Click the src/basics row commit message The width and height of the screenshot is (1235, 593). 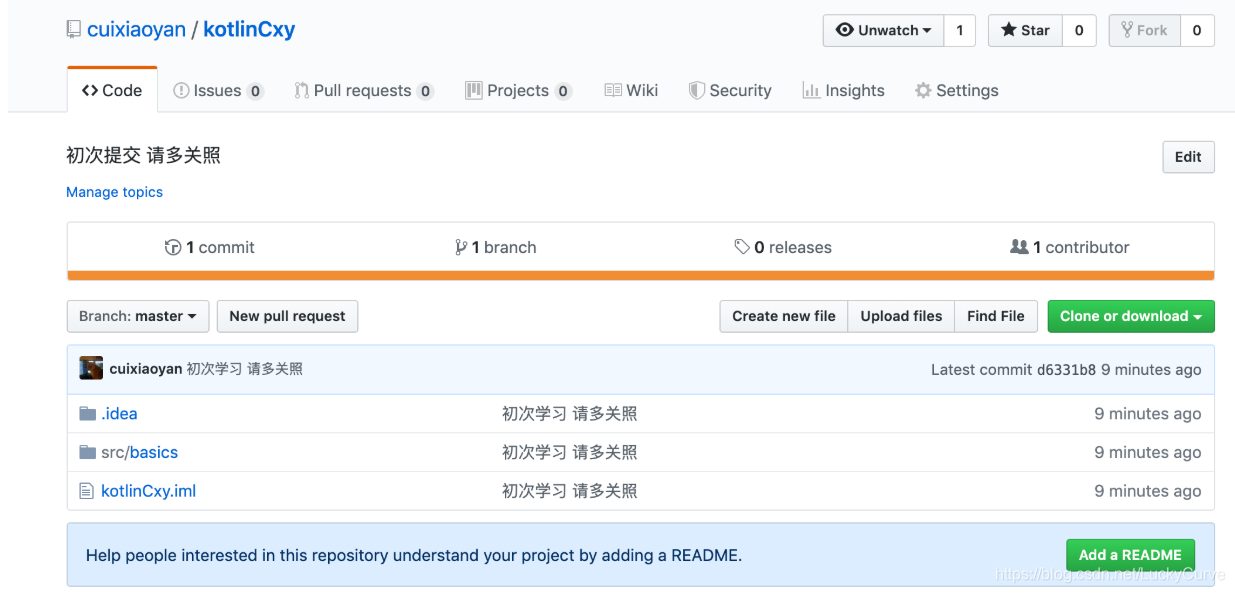(569, 453)
